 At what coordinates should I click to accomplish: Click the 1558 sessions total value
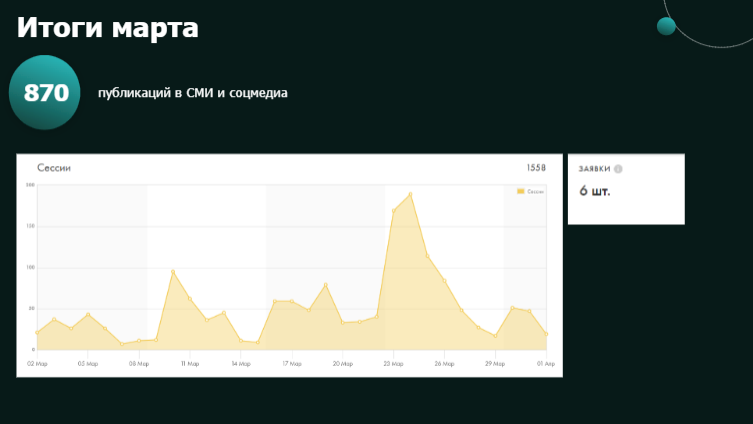[536, 168]
